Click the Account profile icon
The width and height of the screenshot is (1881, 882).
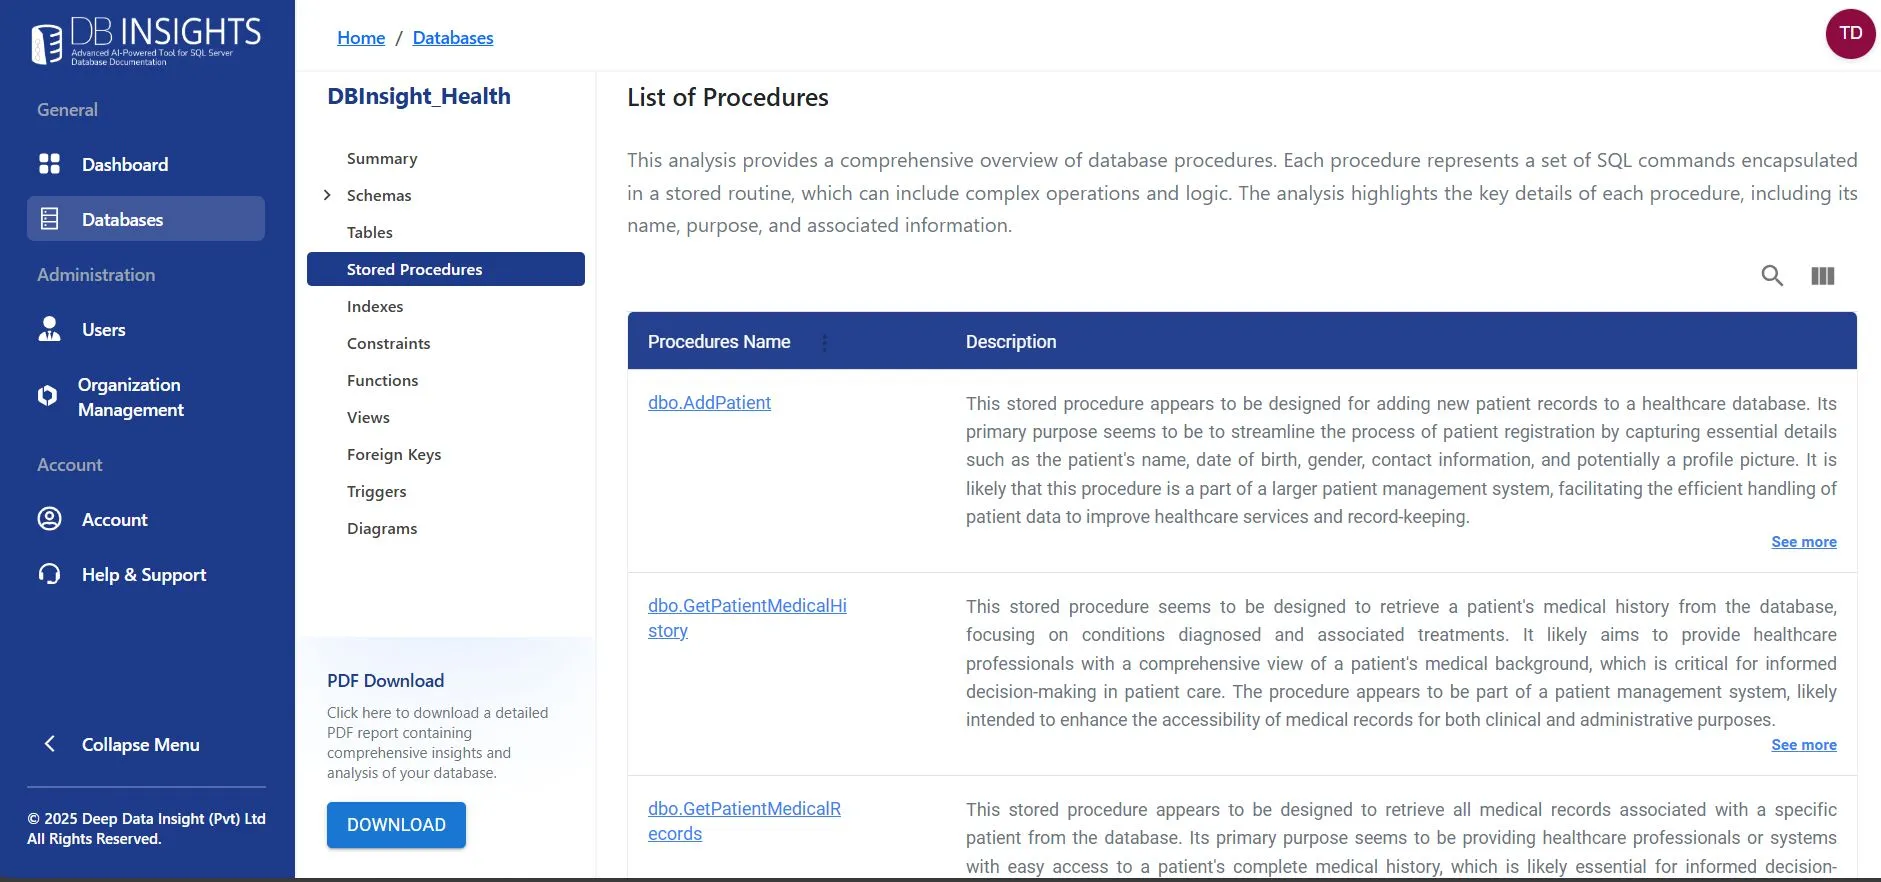tap(49, 519)
